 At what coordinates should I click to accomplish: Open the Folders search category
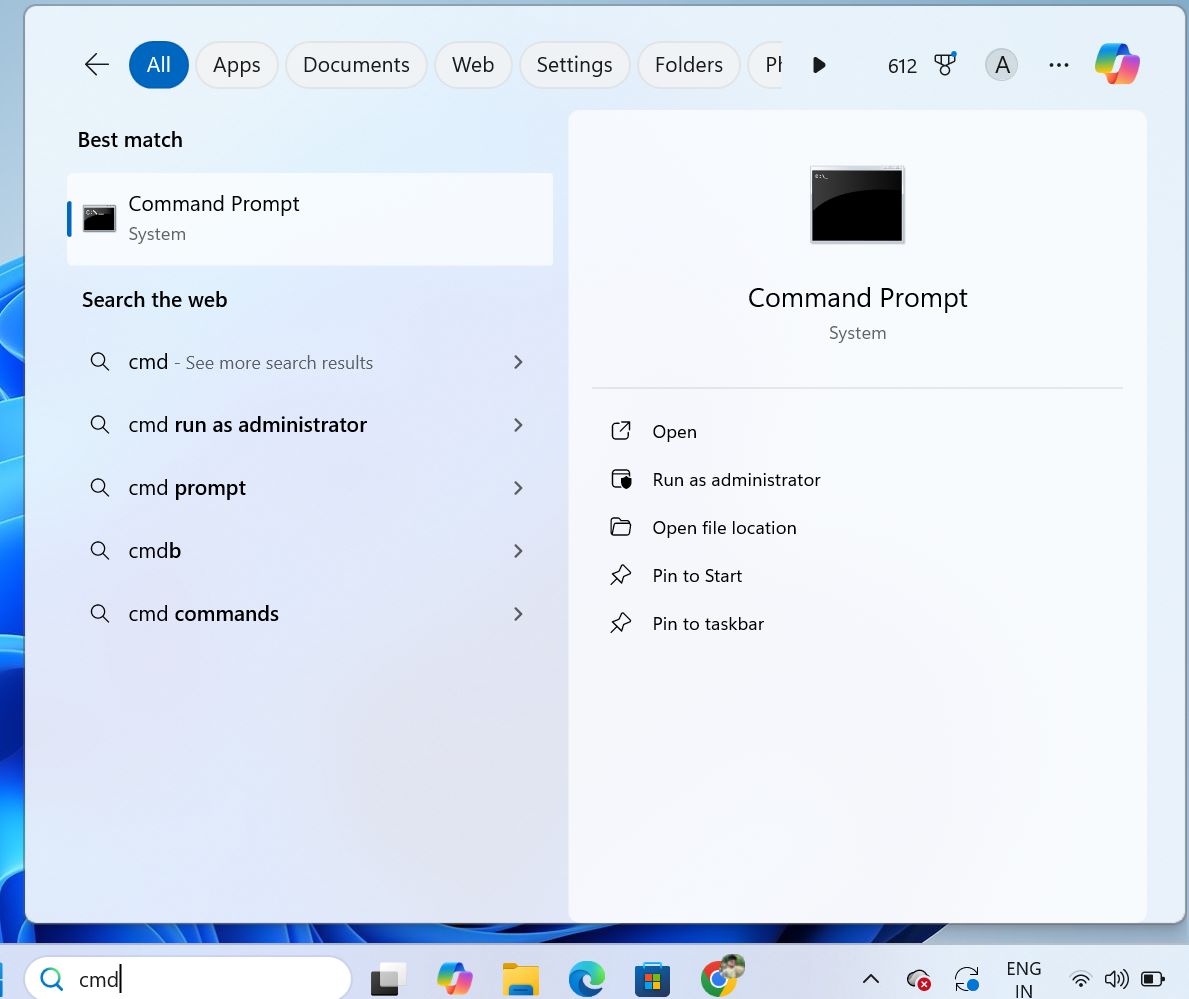click(x=688, y=64)
